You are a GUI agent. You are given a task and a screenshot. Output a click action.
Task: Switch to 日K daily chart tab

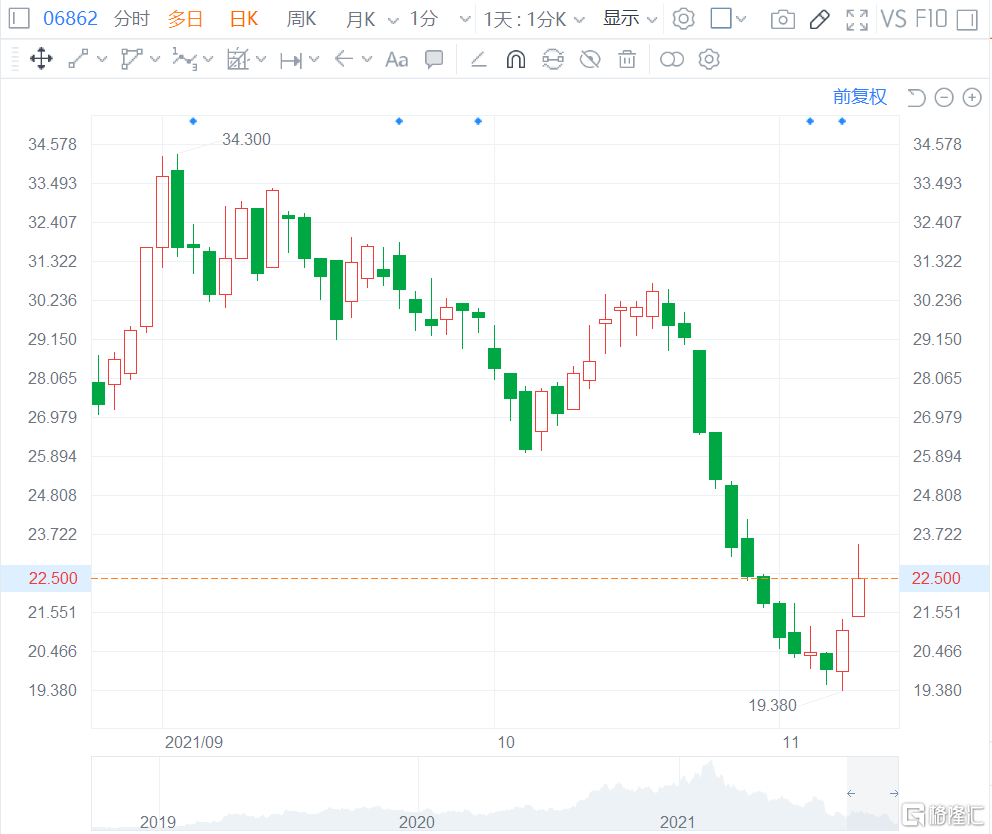(243, 19)
